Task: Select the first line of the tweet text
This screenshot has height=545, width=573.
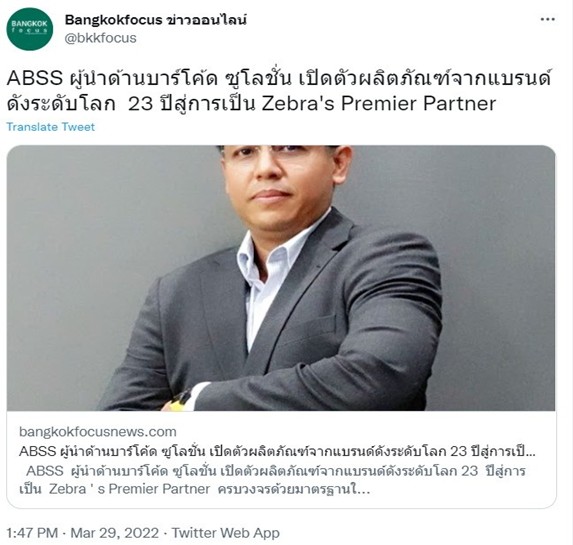Action: [x=278, y=77]
